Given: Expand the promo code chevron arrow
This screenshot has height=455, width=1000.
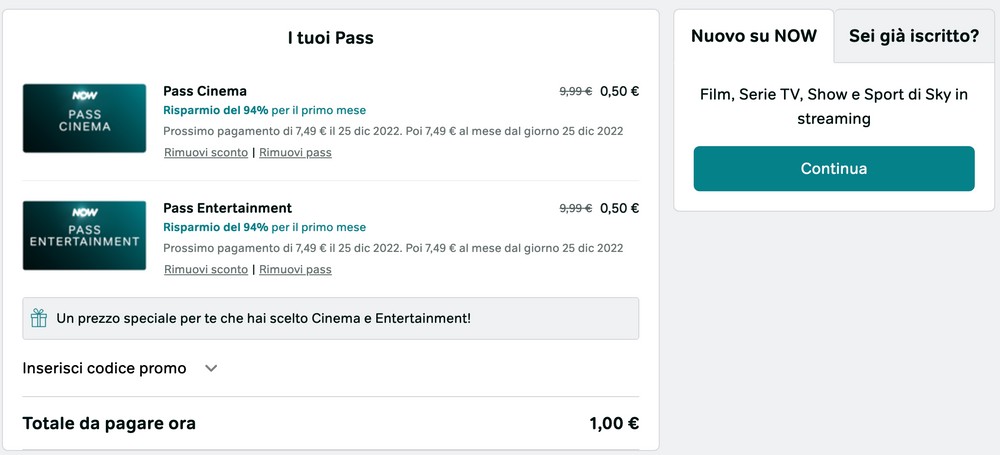Looking at the screenshot, I should click(211, 368).
